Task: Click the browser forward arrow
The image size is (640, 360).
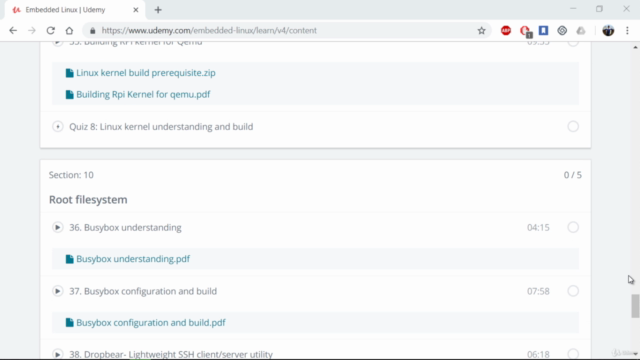Action: (x=32, y=31)
